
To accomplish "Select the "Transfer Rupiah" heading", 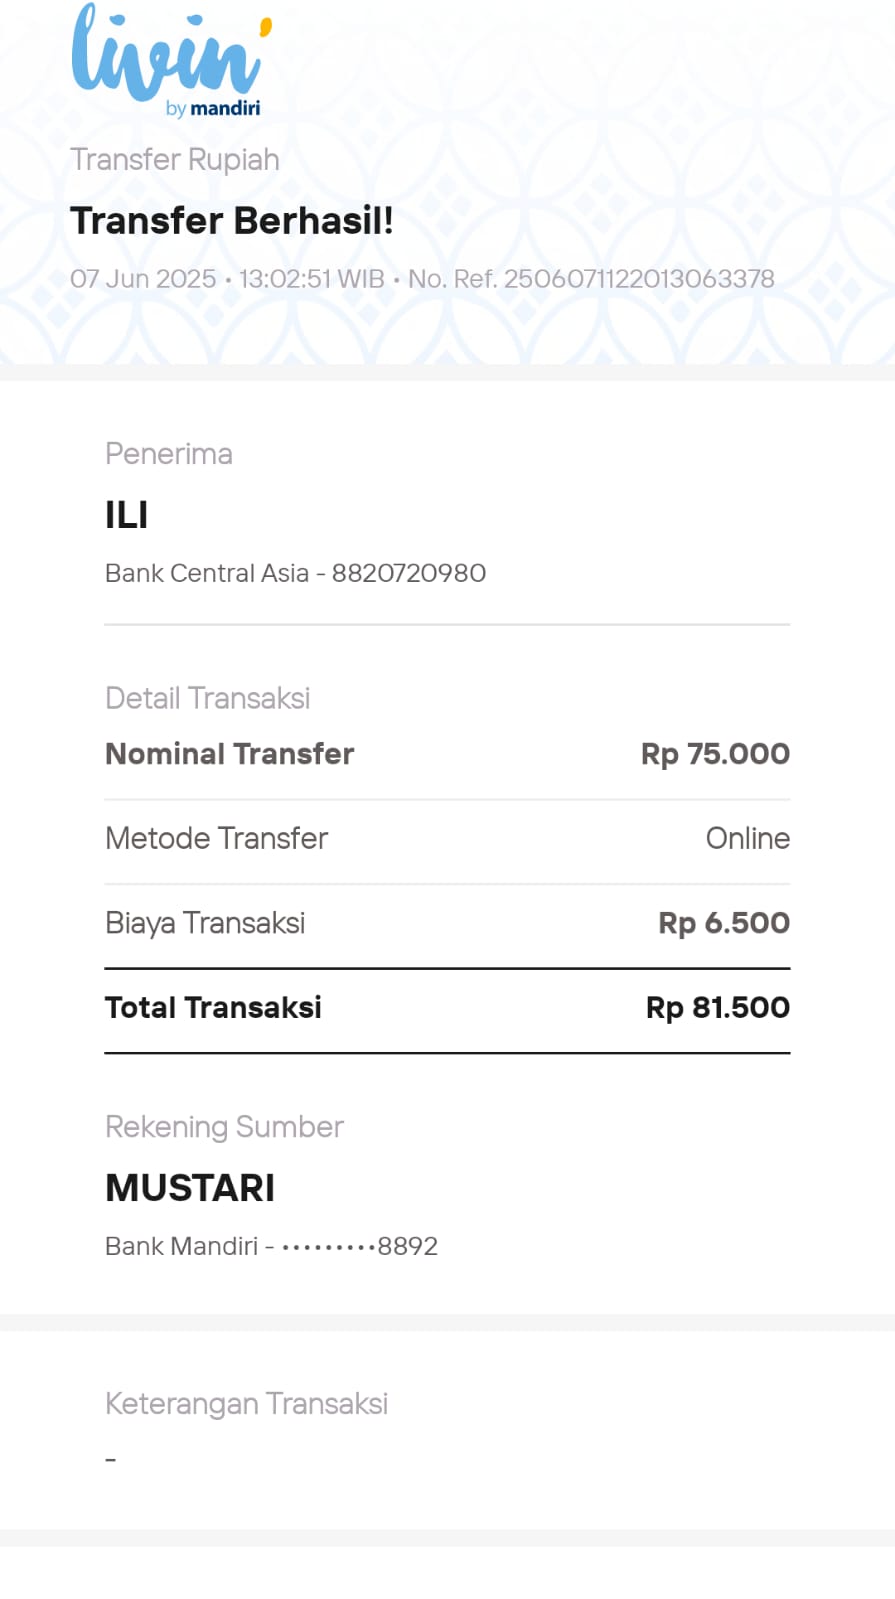I will pos(175,160).
